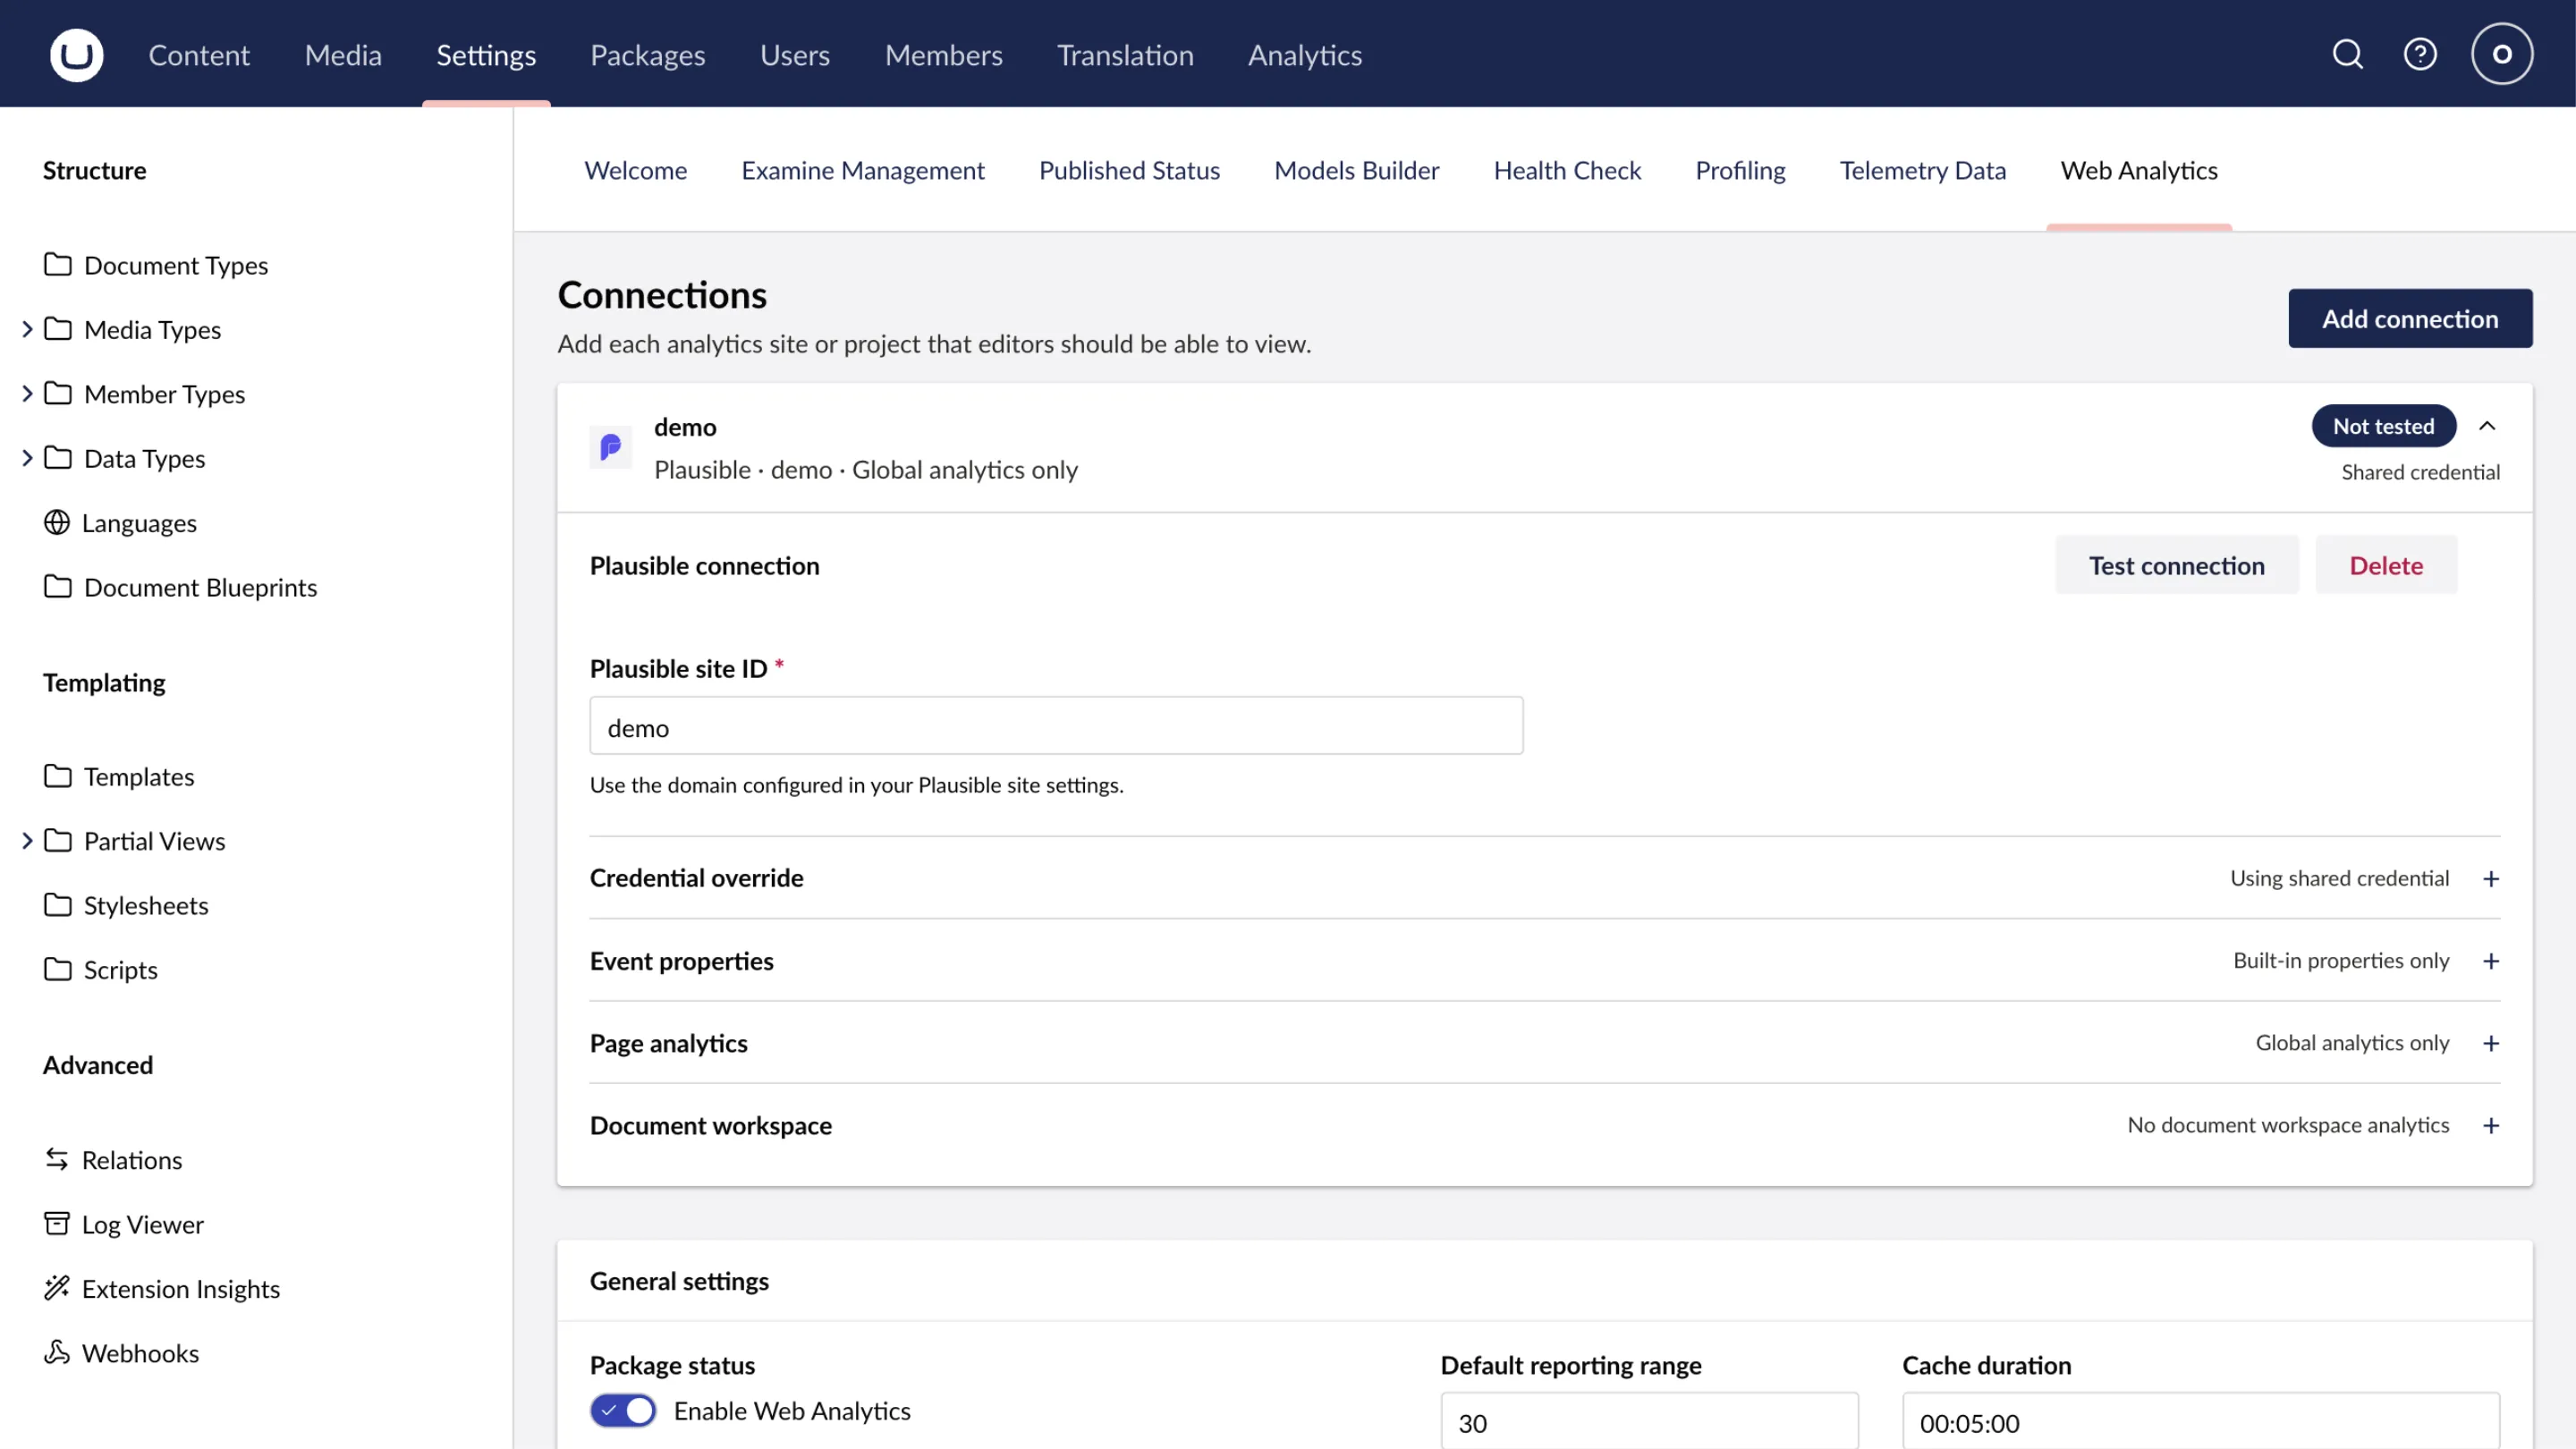Viewport: 2576px width, 1449px height.
Task: Expand the Data Types tree node
Action: coord(27,458)
